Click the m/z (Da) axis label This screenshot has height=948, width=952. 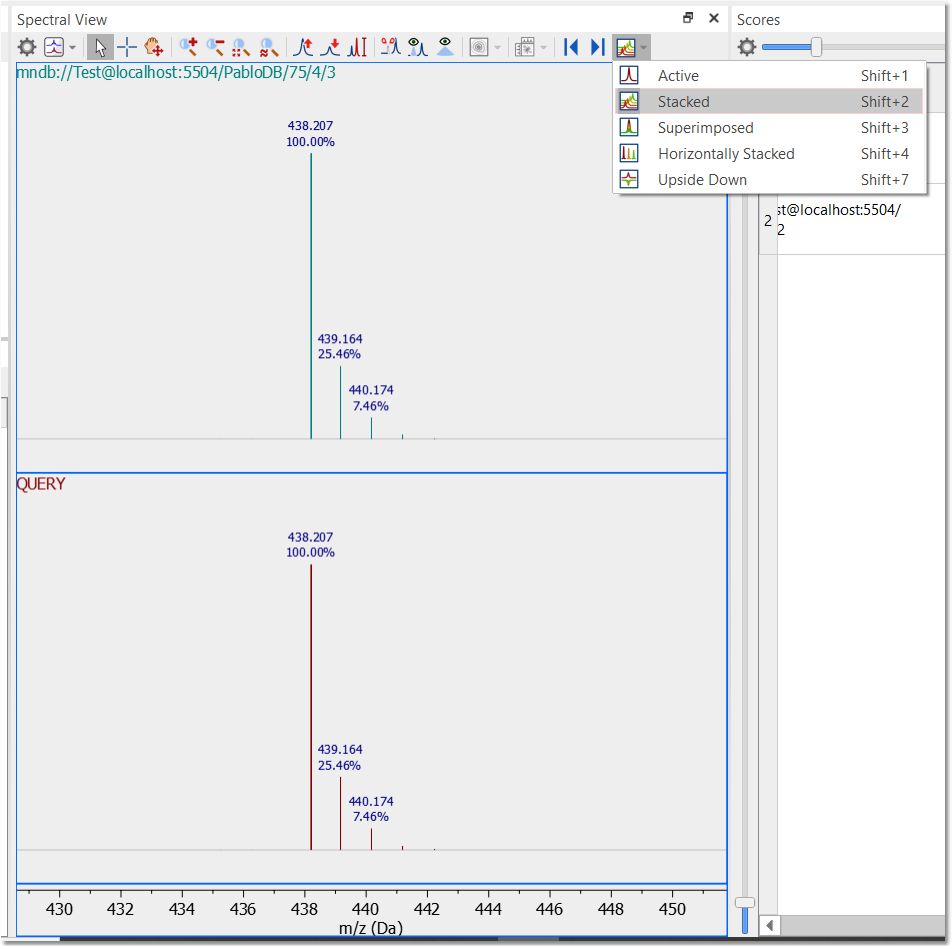click(x=371, y=928)
